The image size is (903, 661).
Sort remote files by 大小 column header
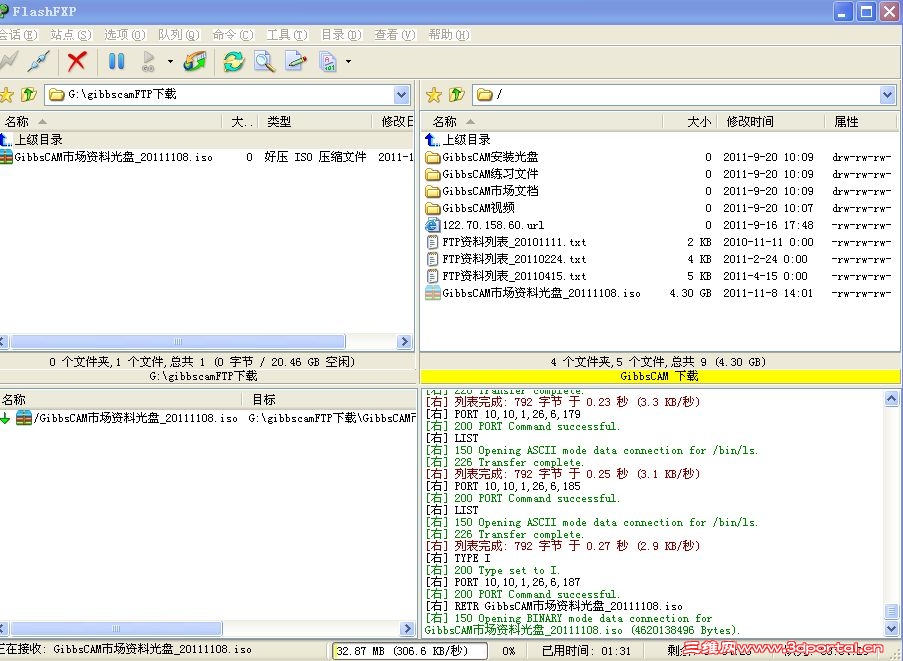coord(690,121)
